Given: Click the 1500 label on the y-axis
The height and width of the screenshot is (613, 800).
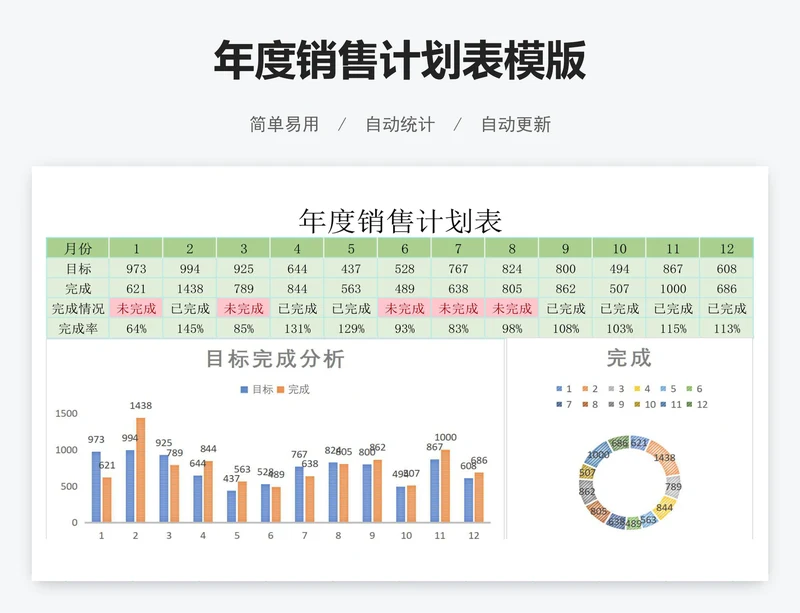Looking at the screenshot, I should click(x=66, y=413).
